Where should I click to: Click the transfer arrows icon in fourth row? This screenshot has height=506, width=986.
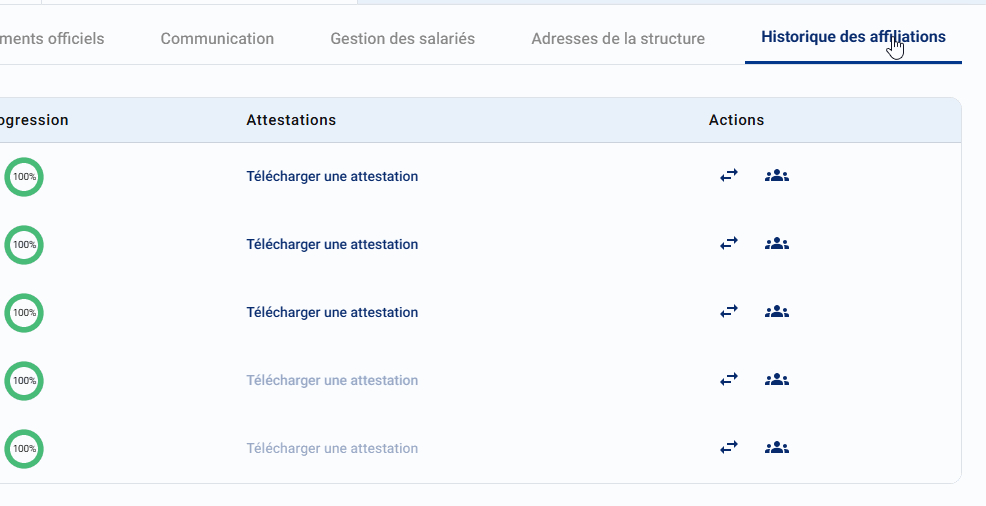729,380
